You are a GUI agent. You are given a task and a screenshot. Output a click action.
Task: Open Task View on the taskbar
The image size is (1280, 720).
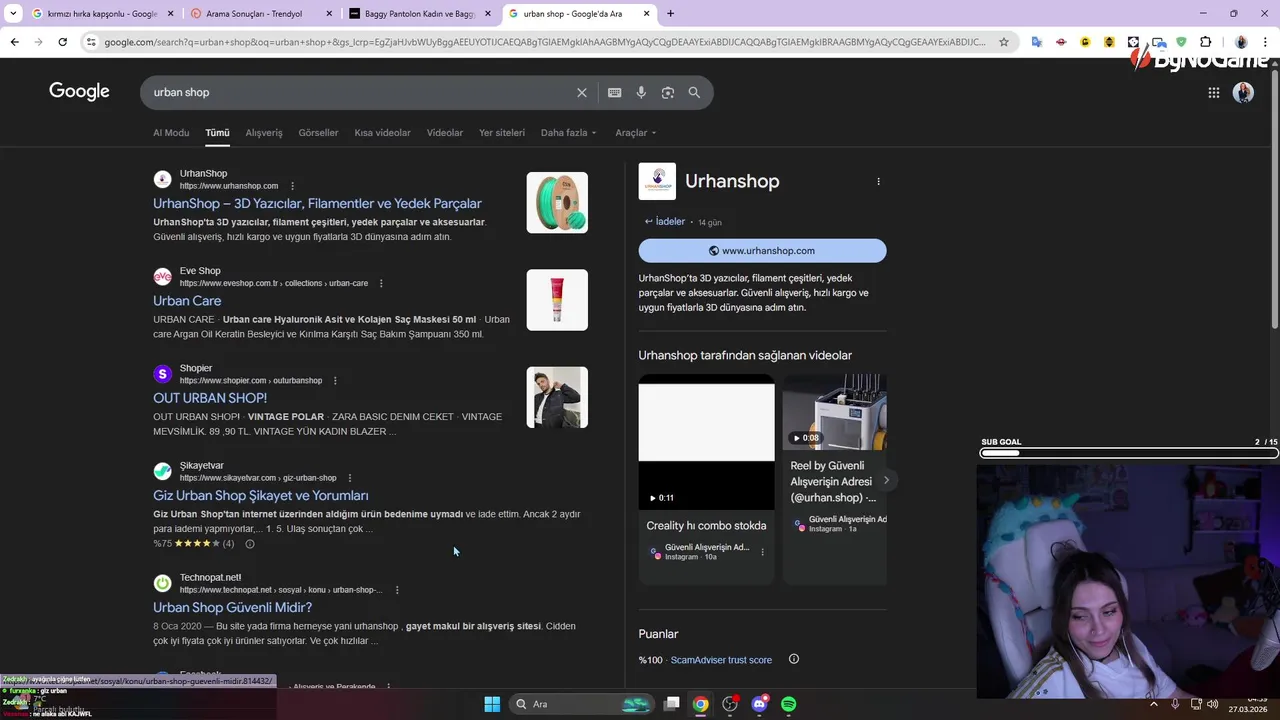(x=672, y=704)
